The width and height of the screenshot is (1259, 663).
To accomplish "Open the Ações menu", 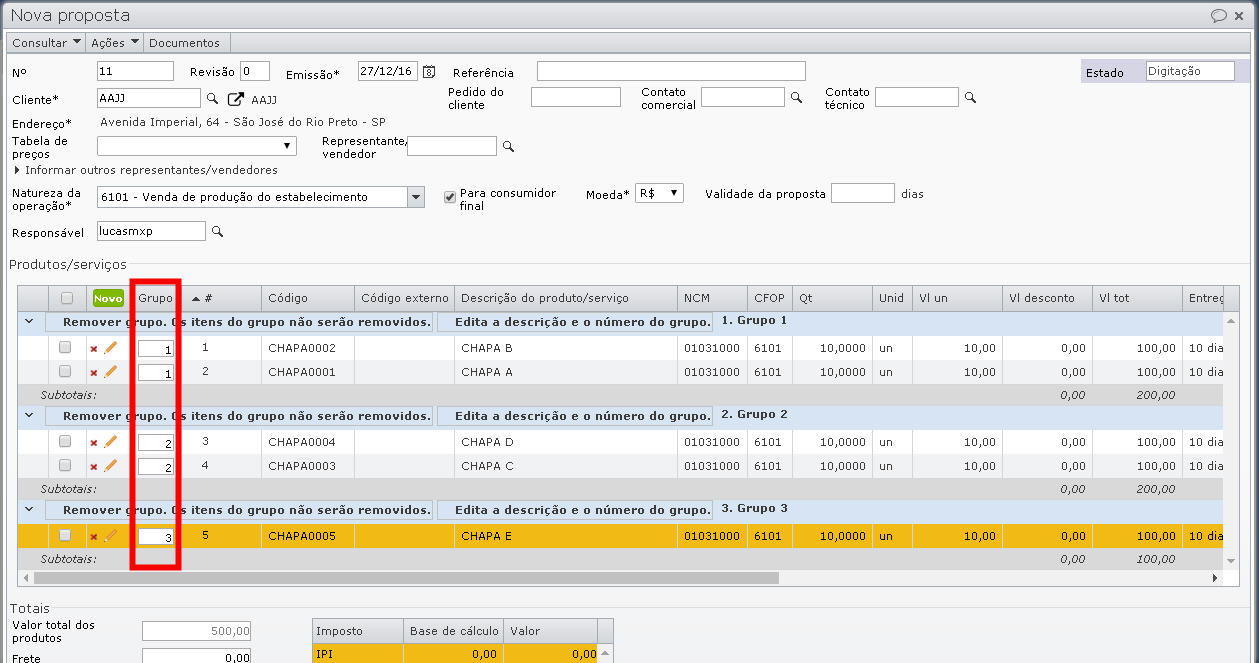I will click(113, 42).
